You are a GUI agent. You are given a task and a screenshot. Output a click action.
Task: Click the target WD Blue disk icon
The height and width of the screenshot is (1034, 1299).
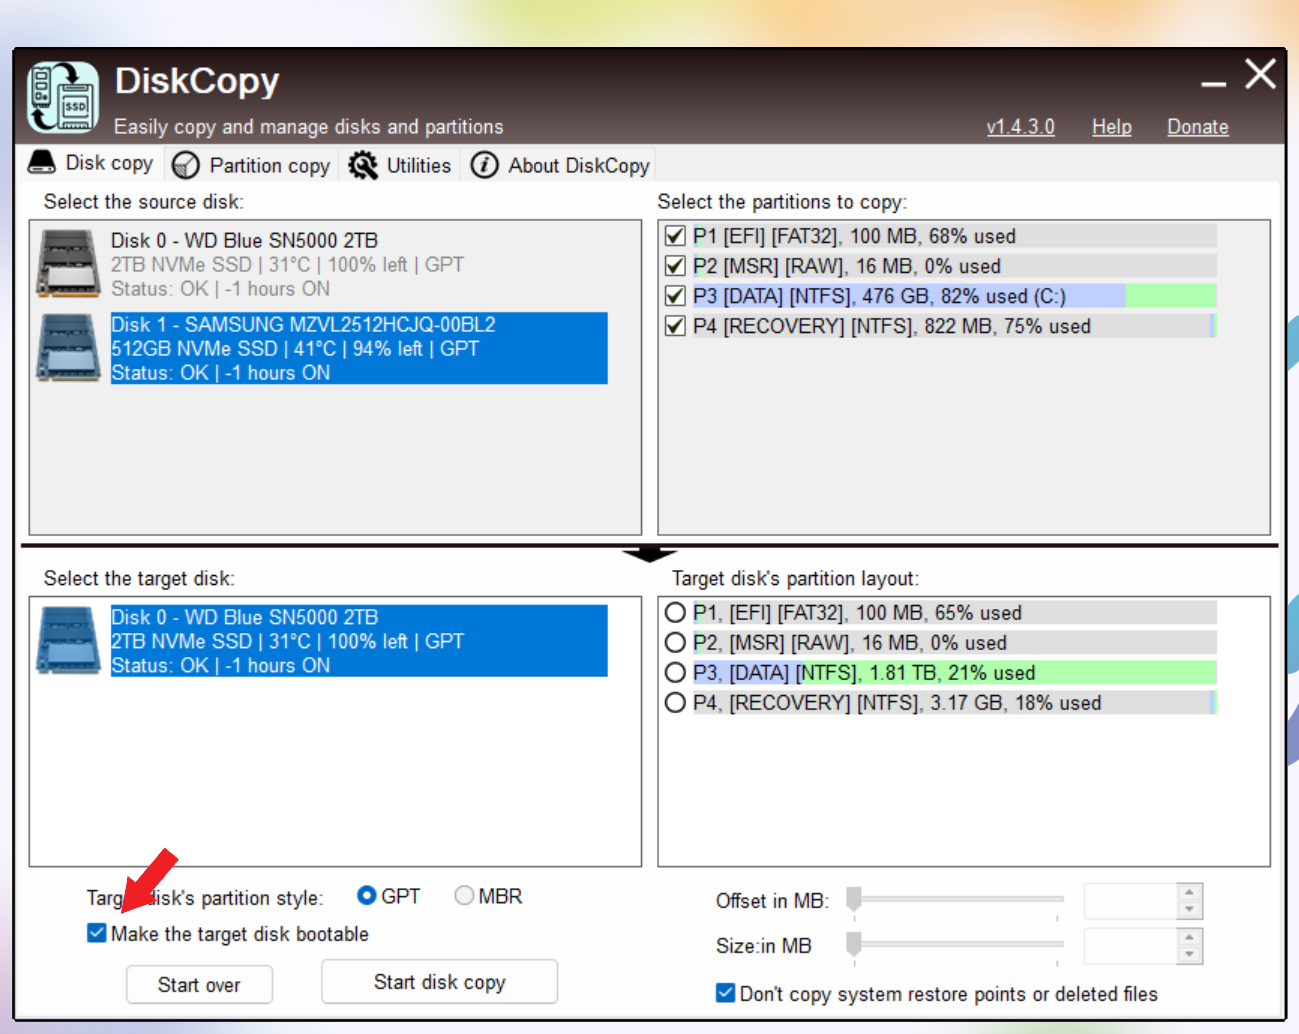[x=67, y=641]
